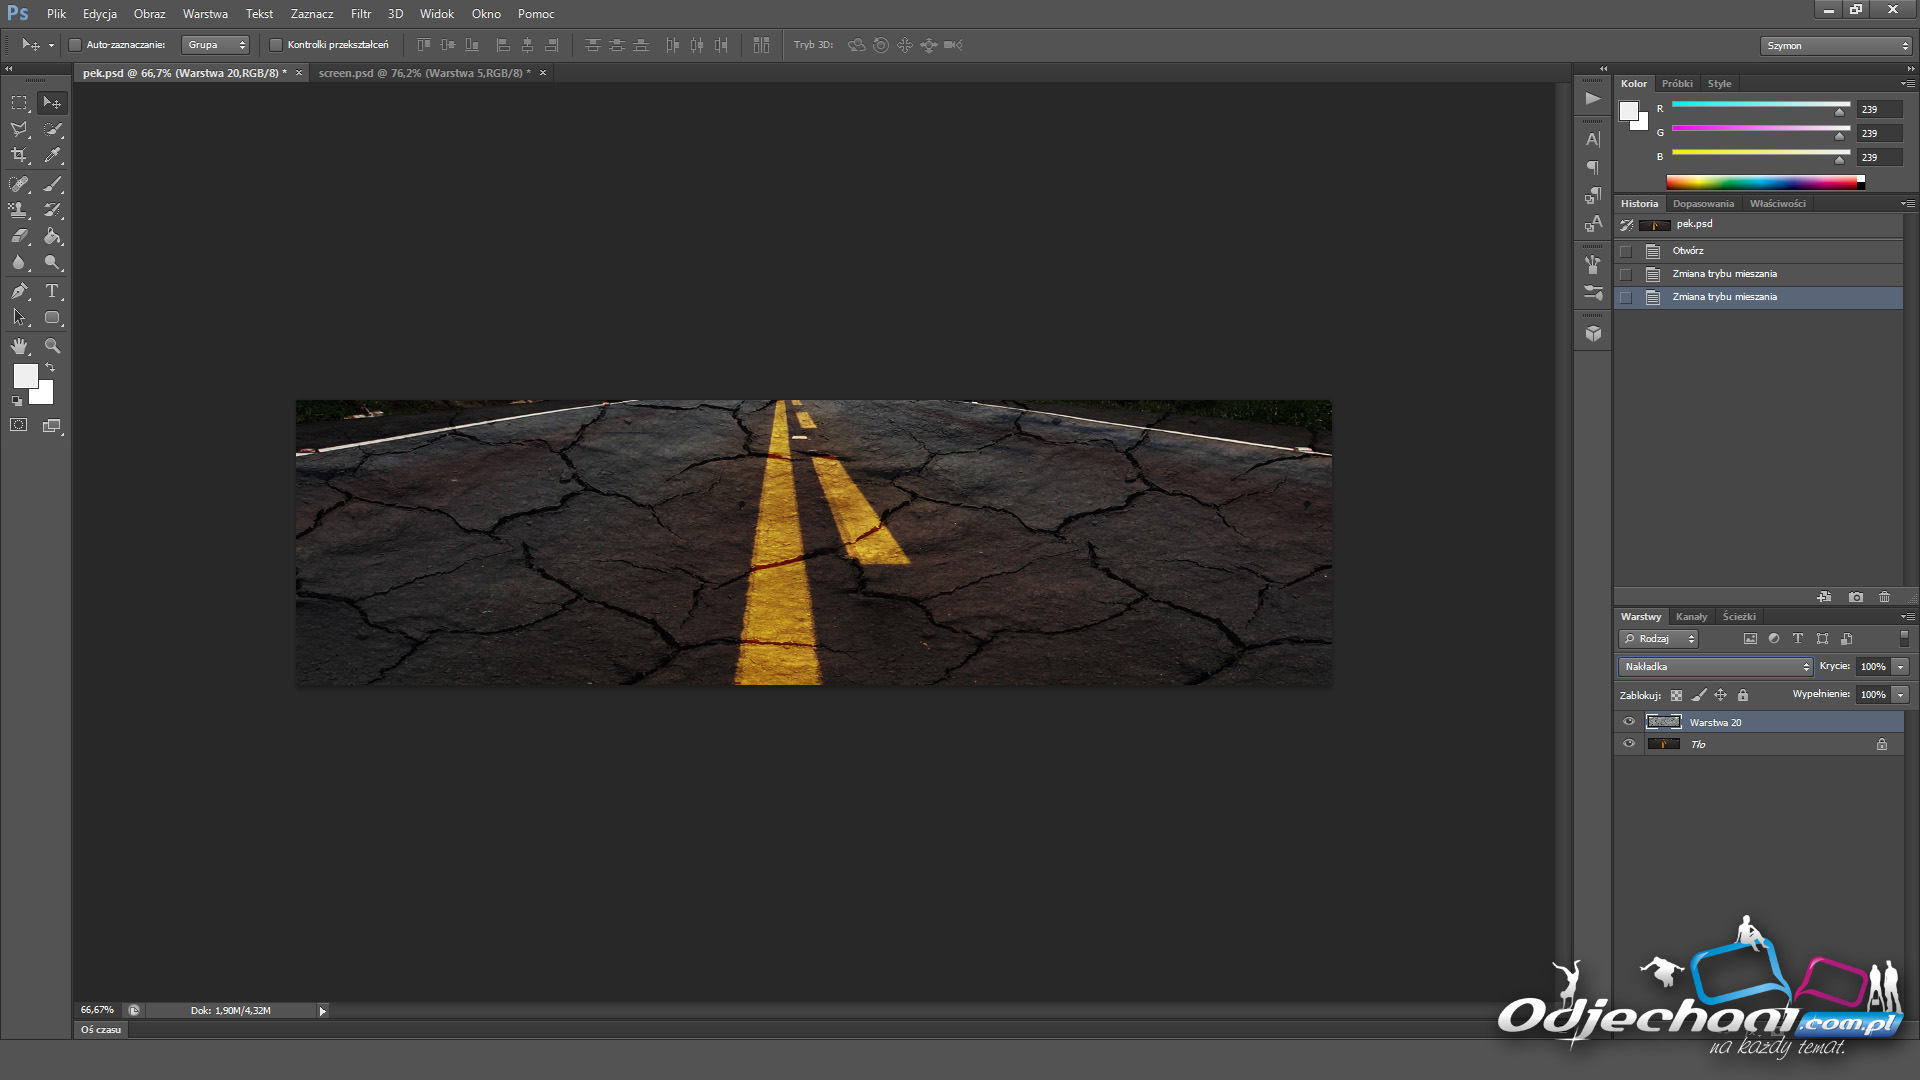This screenshot has width=1920, height=1080.
Task: Hide the Warstwa 20 layer
Action: click(1629, 722)
